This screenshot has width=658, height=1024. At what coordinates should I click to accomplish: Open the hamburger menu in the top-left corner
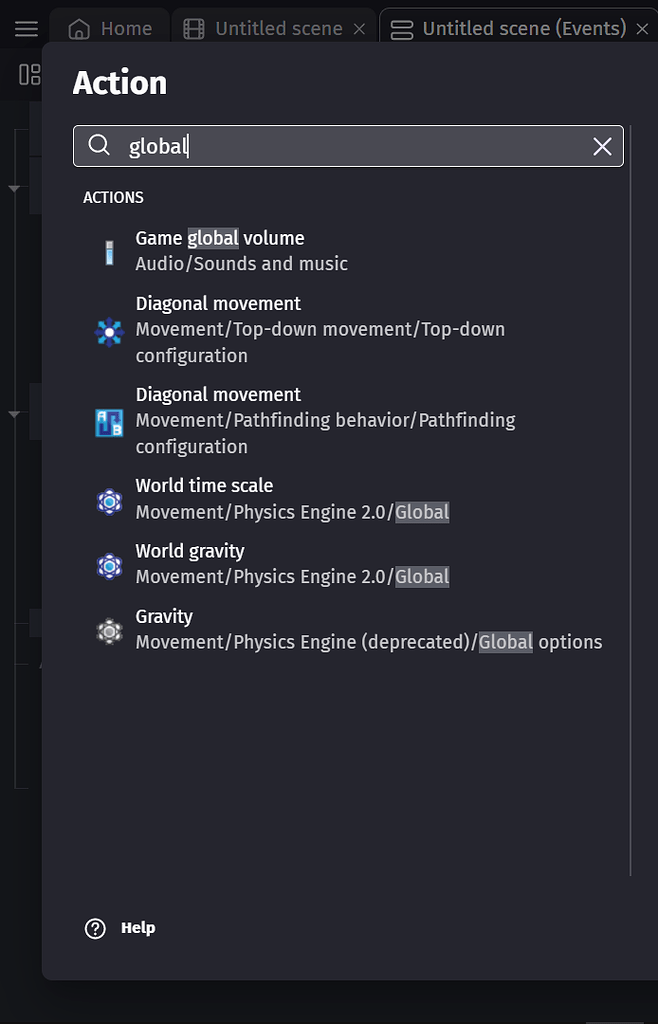(25, 27)
